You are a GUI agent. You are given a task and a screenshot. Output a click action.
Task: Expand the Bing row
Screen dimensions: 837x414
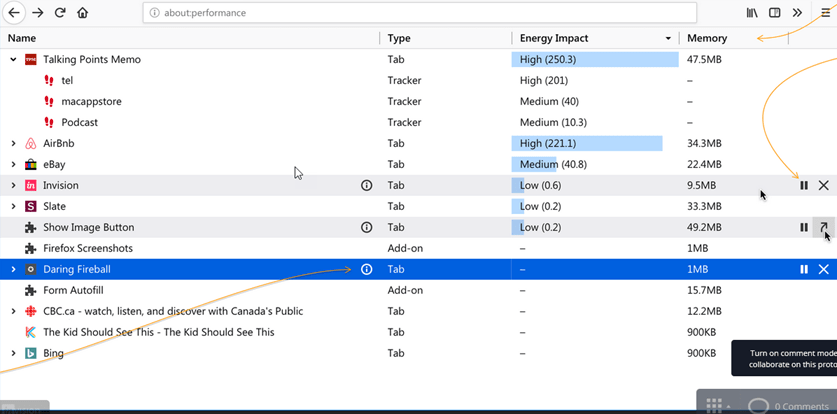[x=14, y=353]
